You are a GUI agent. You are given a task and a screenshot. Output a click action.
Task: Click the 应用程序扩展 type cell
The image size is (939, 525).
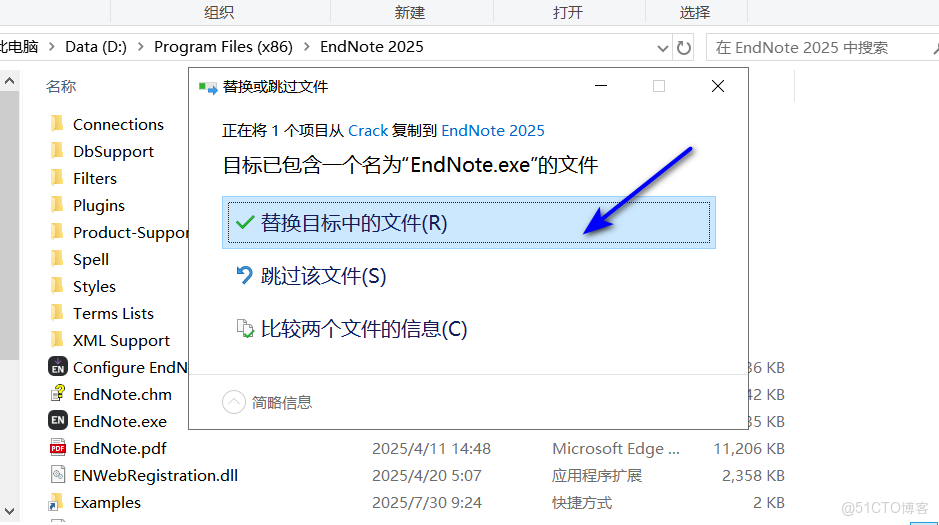[x=596, y=475]
